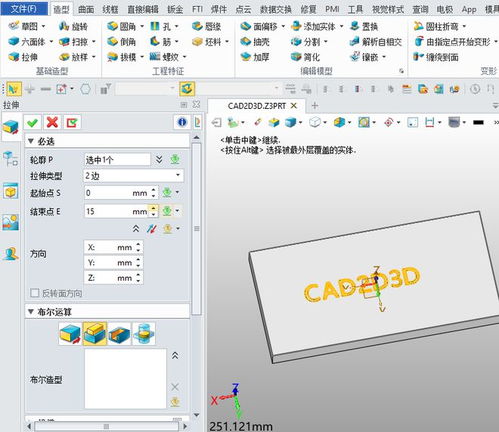Click the 加厚 thicken tool

[x=255, y=57]
